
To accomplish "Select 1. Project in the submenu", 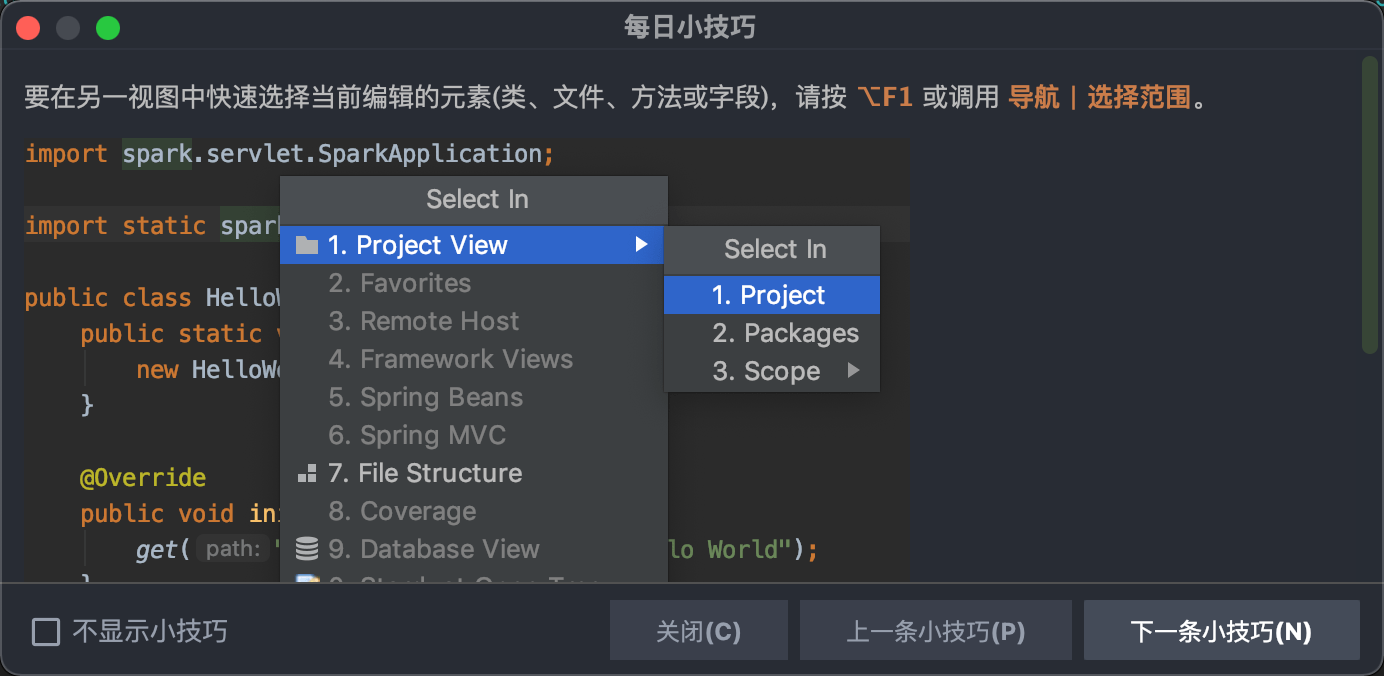I will click(x=769, y=295).
